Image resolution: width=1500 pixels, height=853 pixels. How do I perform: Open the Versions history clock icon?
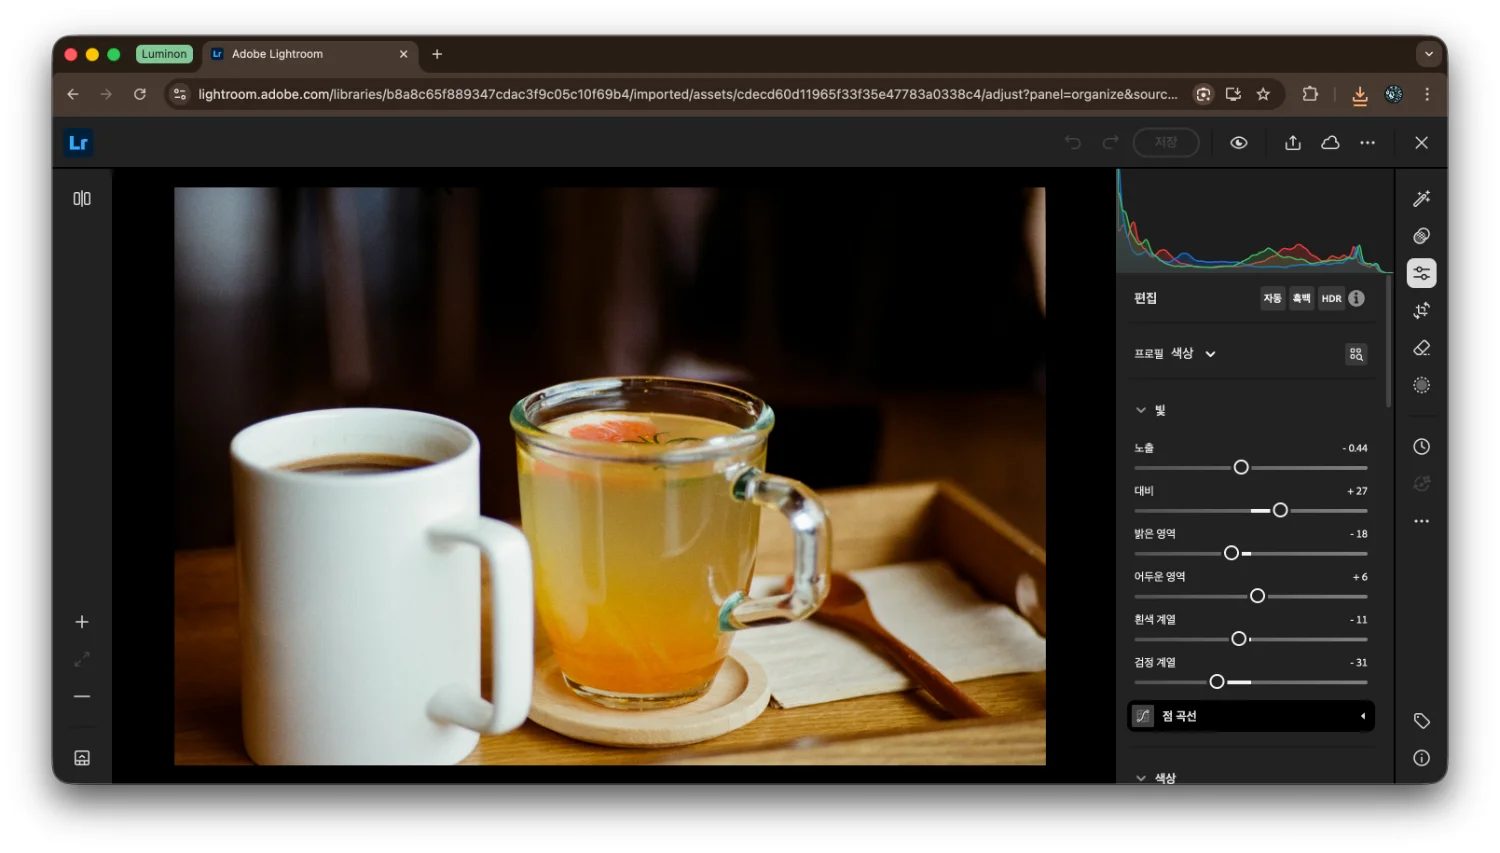point(1421,447)
